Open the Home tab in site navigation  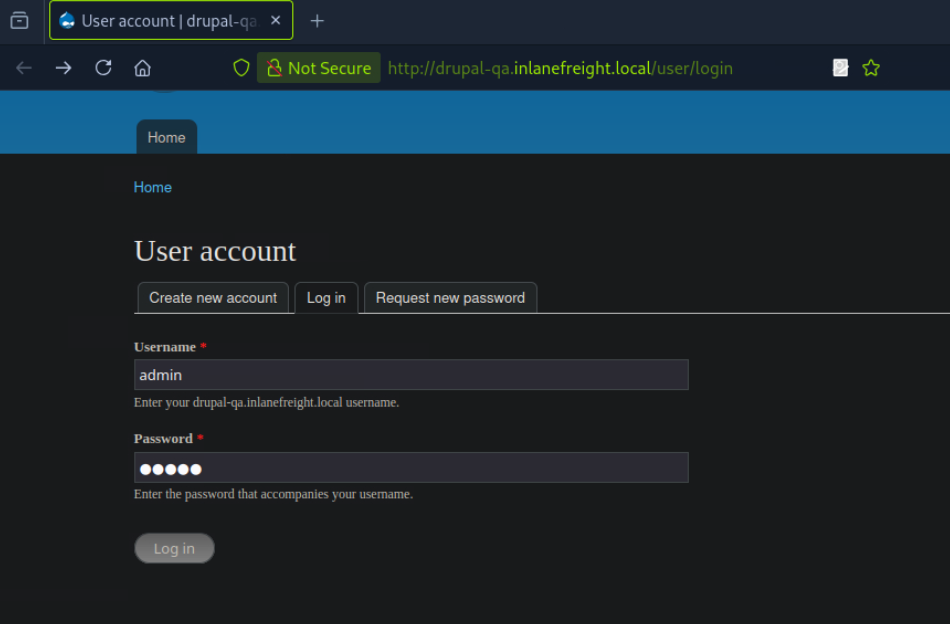(x=166, y=137)
